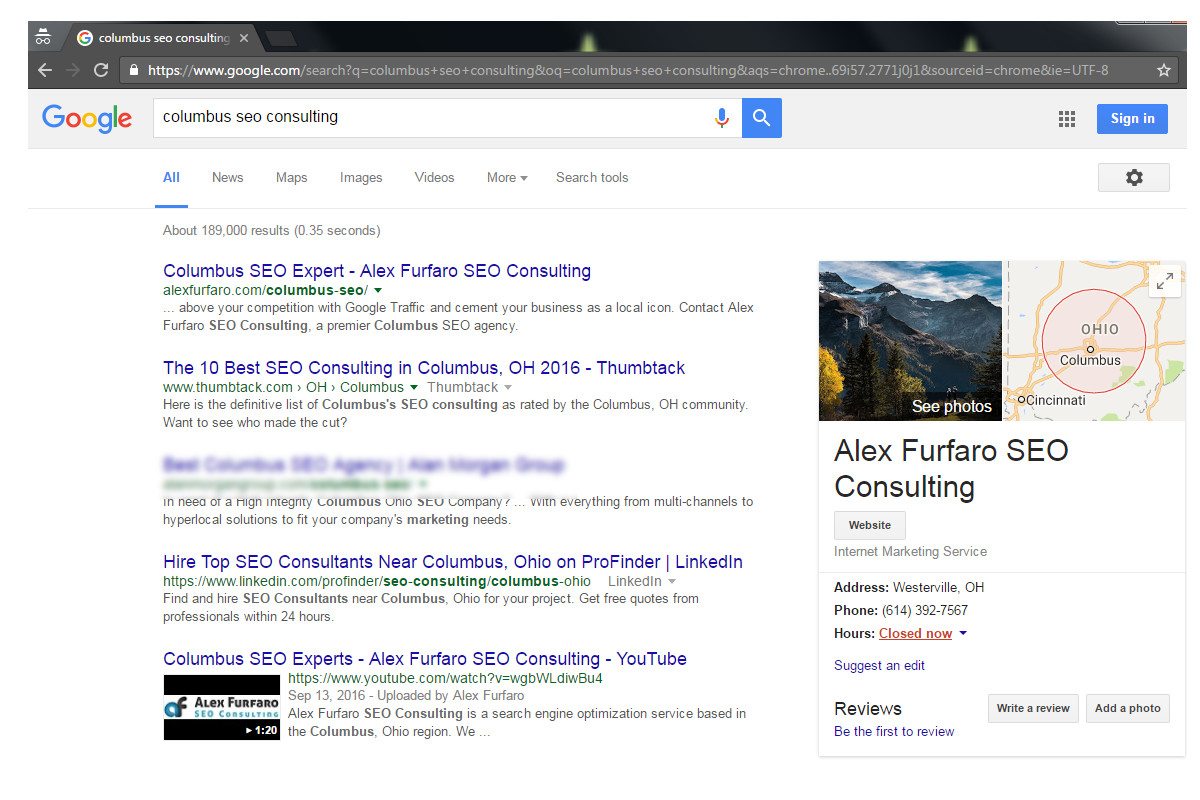Expand the More search filters dropdown
This screenshot has width=1200, height=800.
tap(507, 177)
